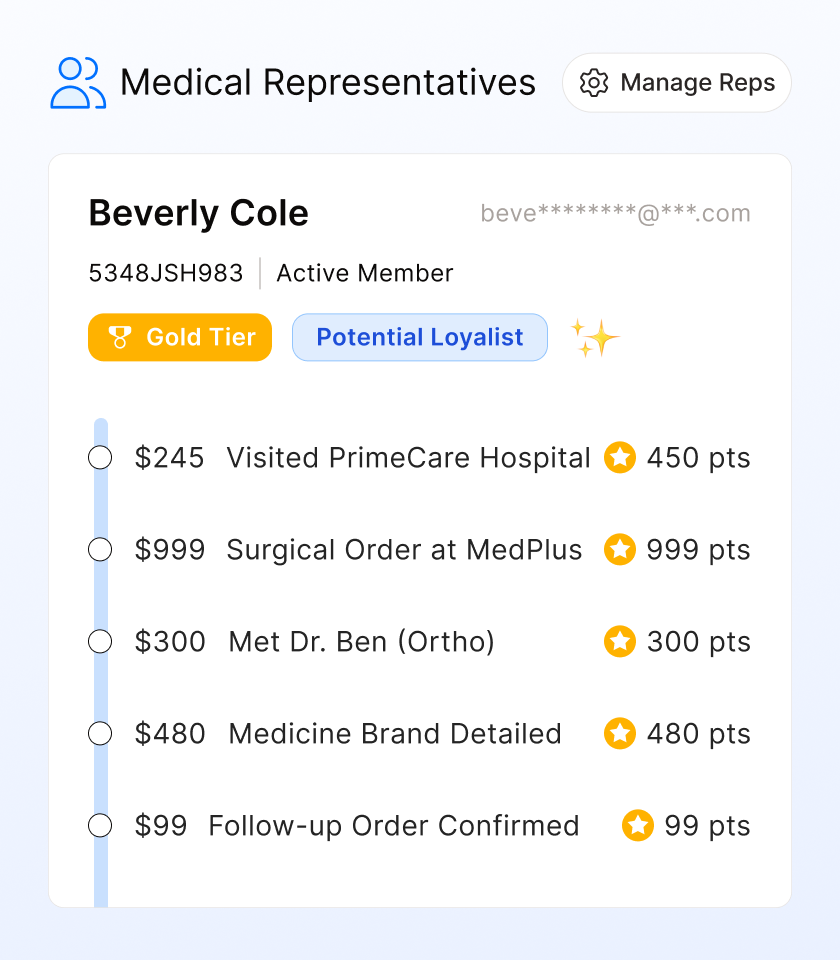This screenshot has height=960, width=840.
Task: Click the Gold Tier badge
Action: click(180, 338)
